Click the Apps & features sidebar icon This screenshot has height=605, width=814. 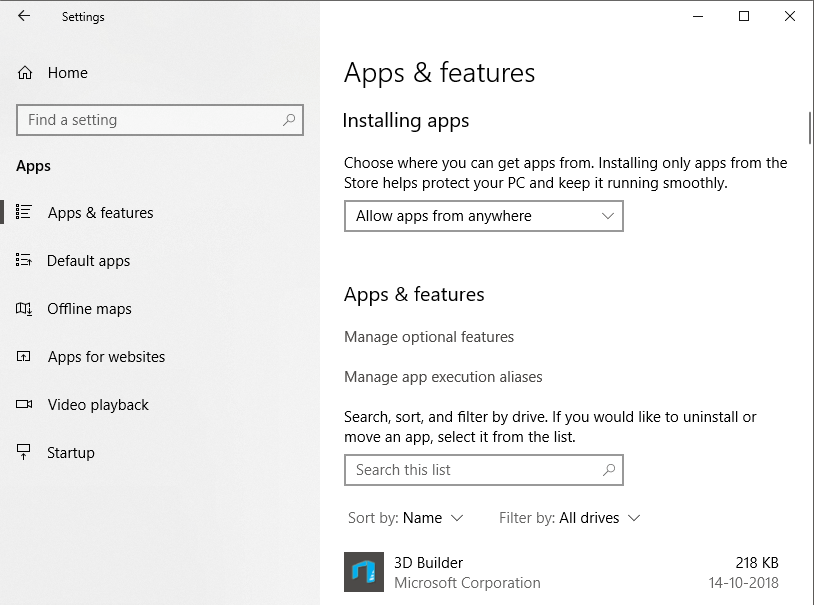coord(24,213)
